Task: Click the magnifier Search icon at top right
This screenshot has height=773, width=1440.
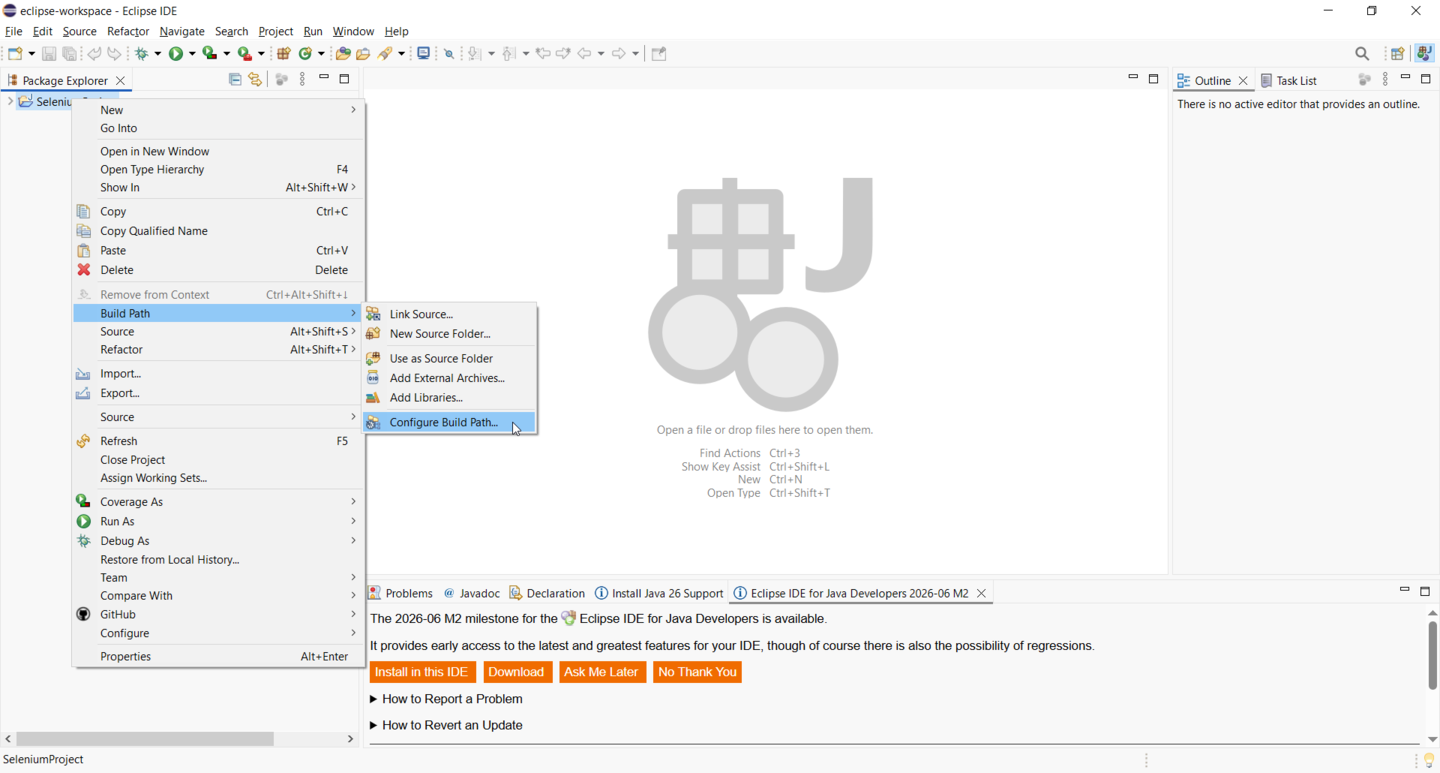Action: coord(1362,54)
